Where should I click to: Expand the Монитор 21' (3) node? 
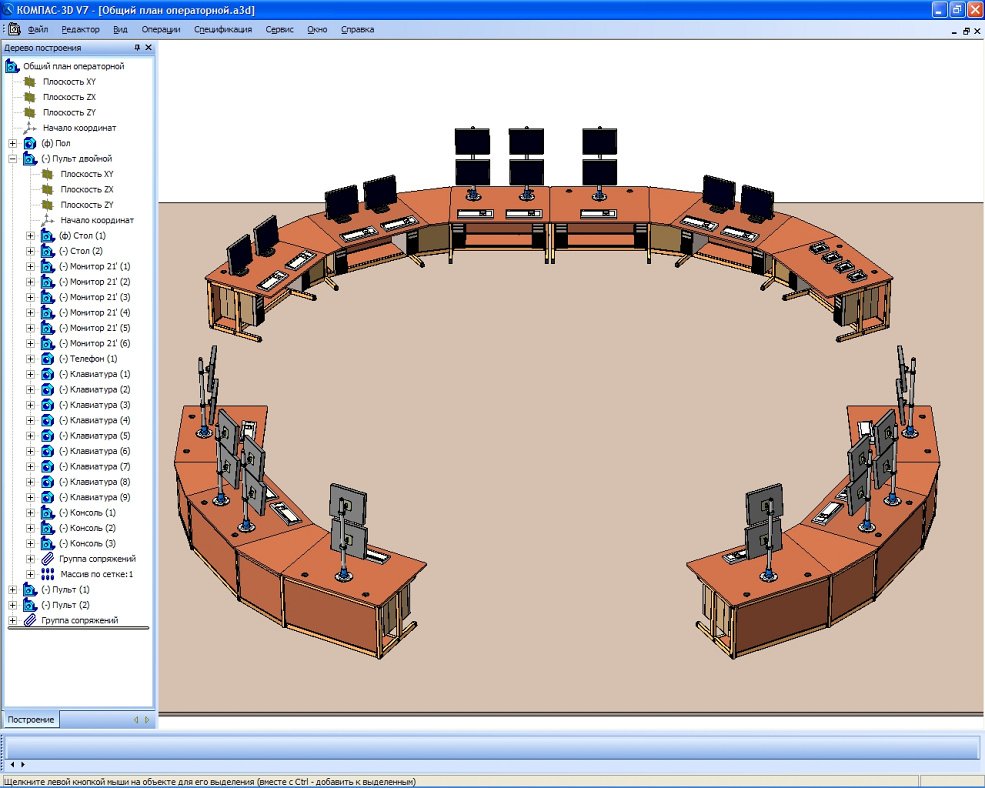point(30,298)
